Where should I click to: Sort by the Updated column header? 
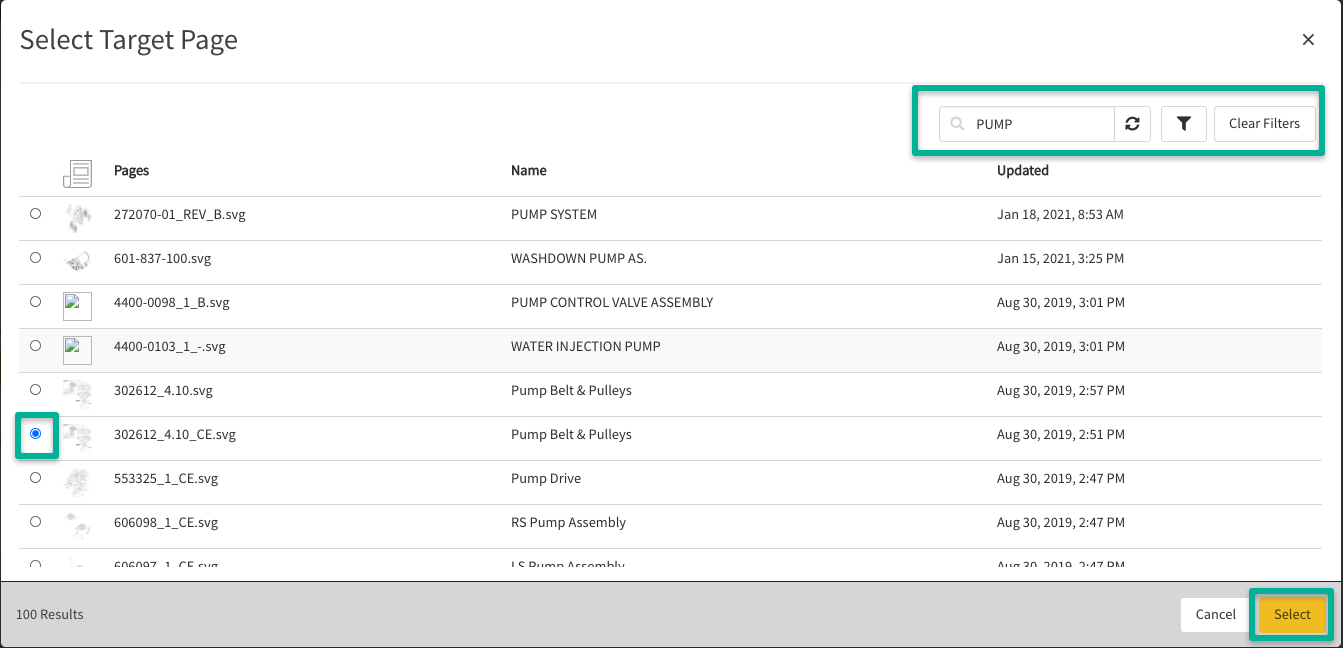1022,171
